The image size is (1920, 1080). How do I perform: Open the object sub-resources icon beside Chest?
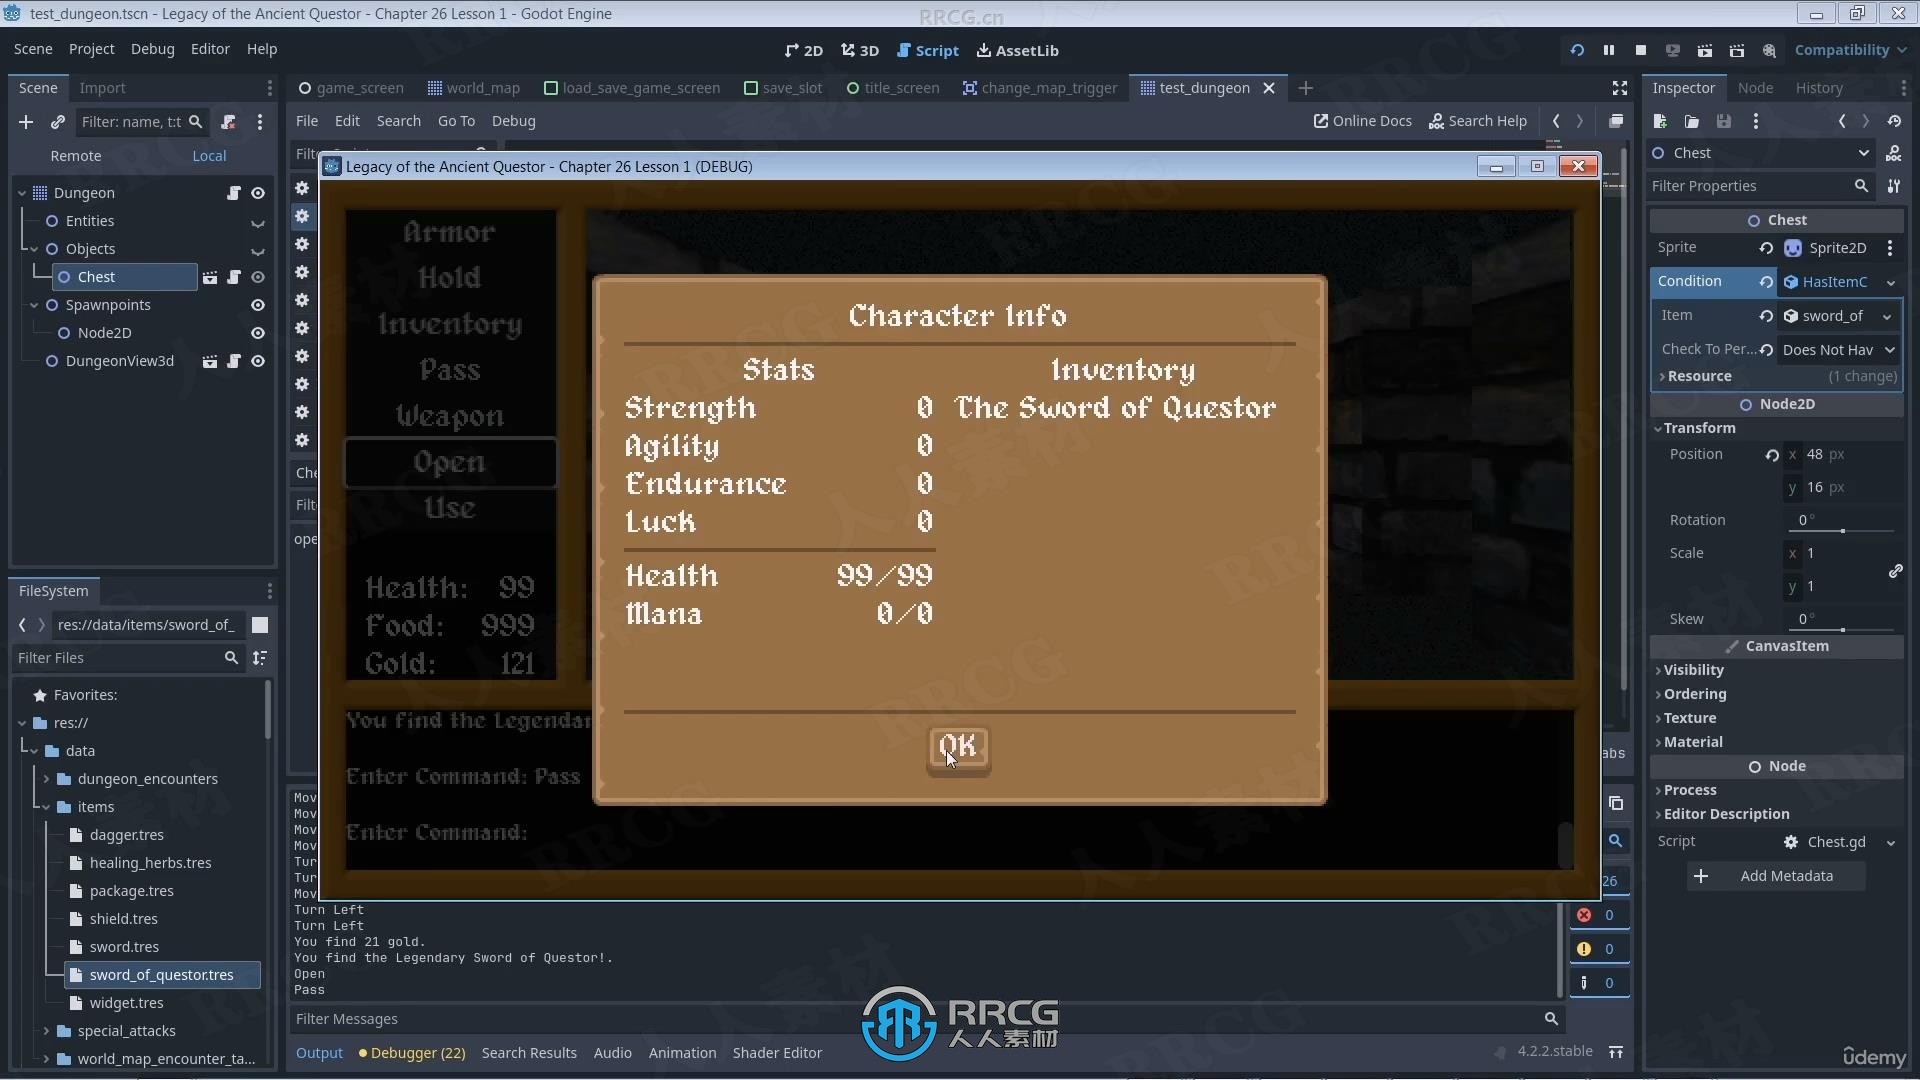(1894, 153)
